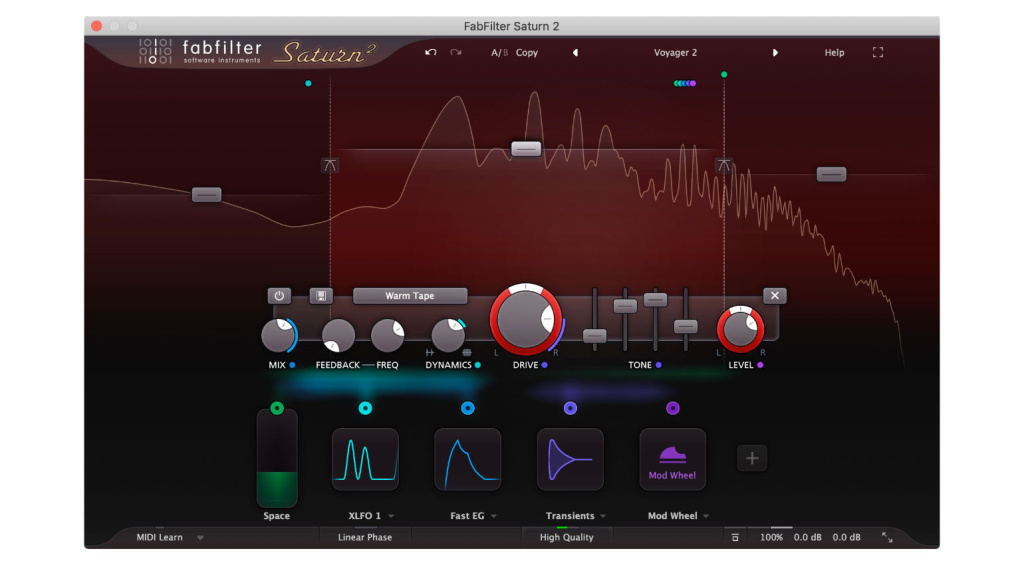Click the DYNAMICS modulation indicator dot
Image resolution: width=1024 pixels, height=565 pixels.
478,365
